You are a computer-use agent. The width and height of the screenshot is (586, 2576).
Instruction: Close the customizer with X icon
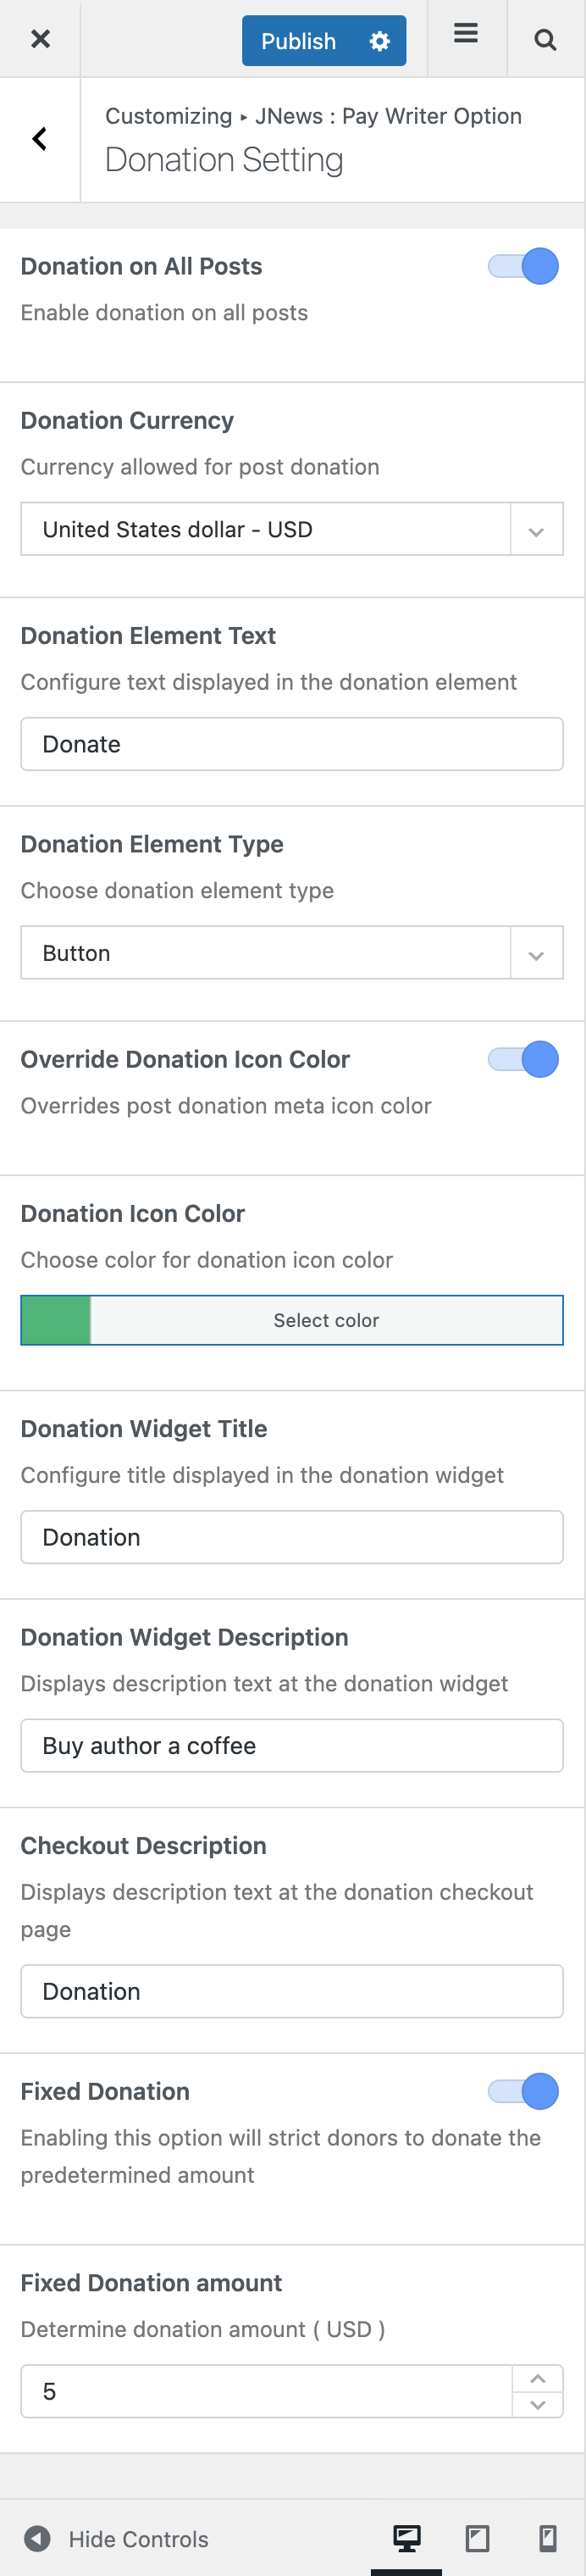pos(40,39)
